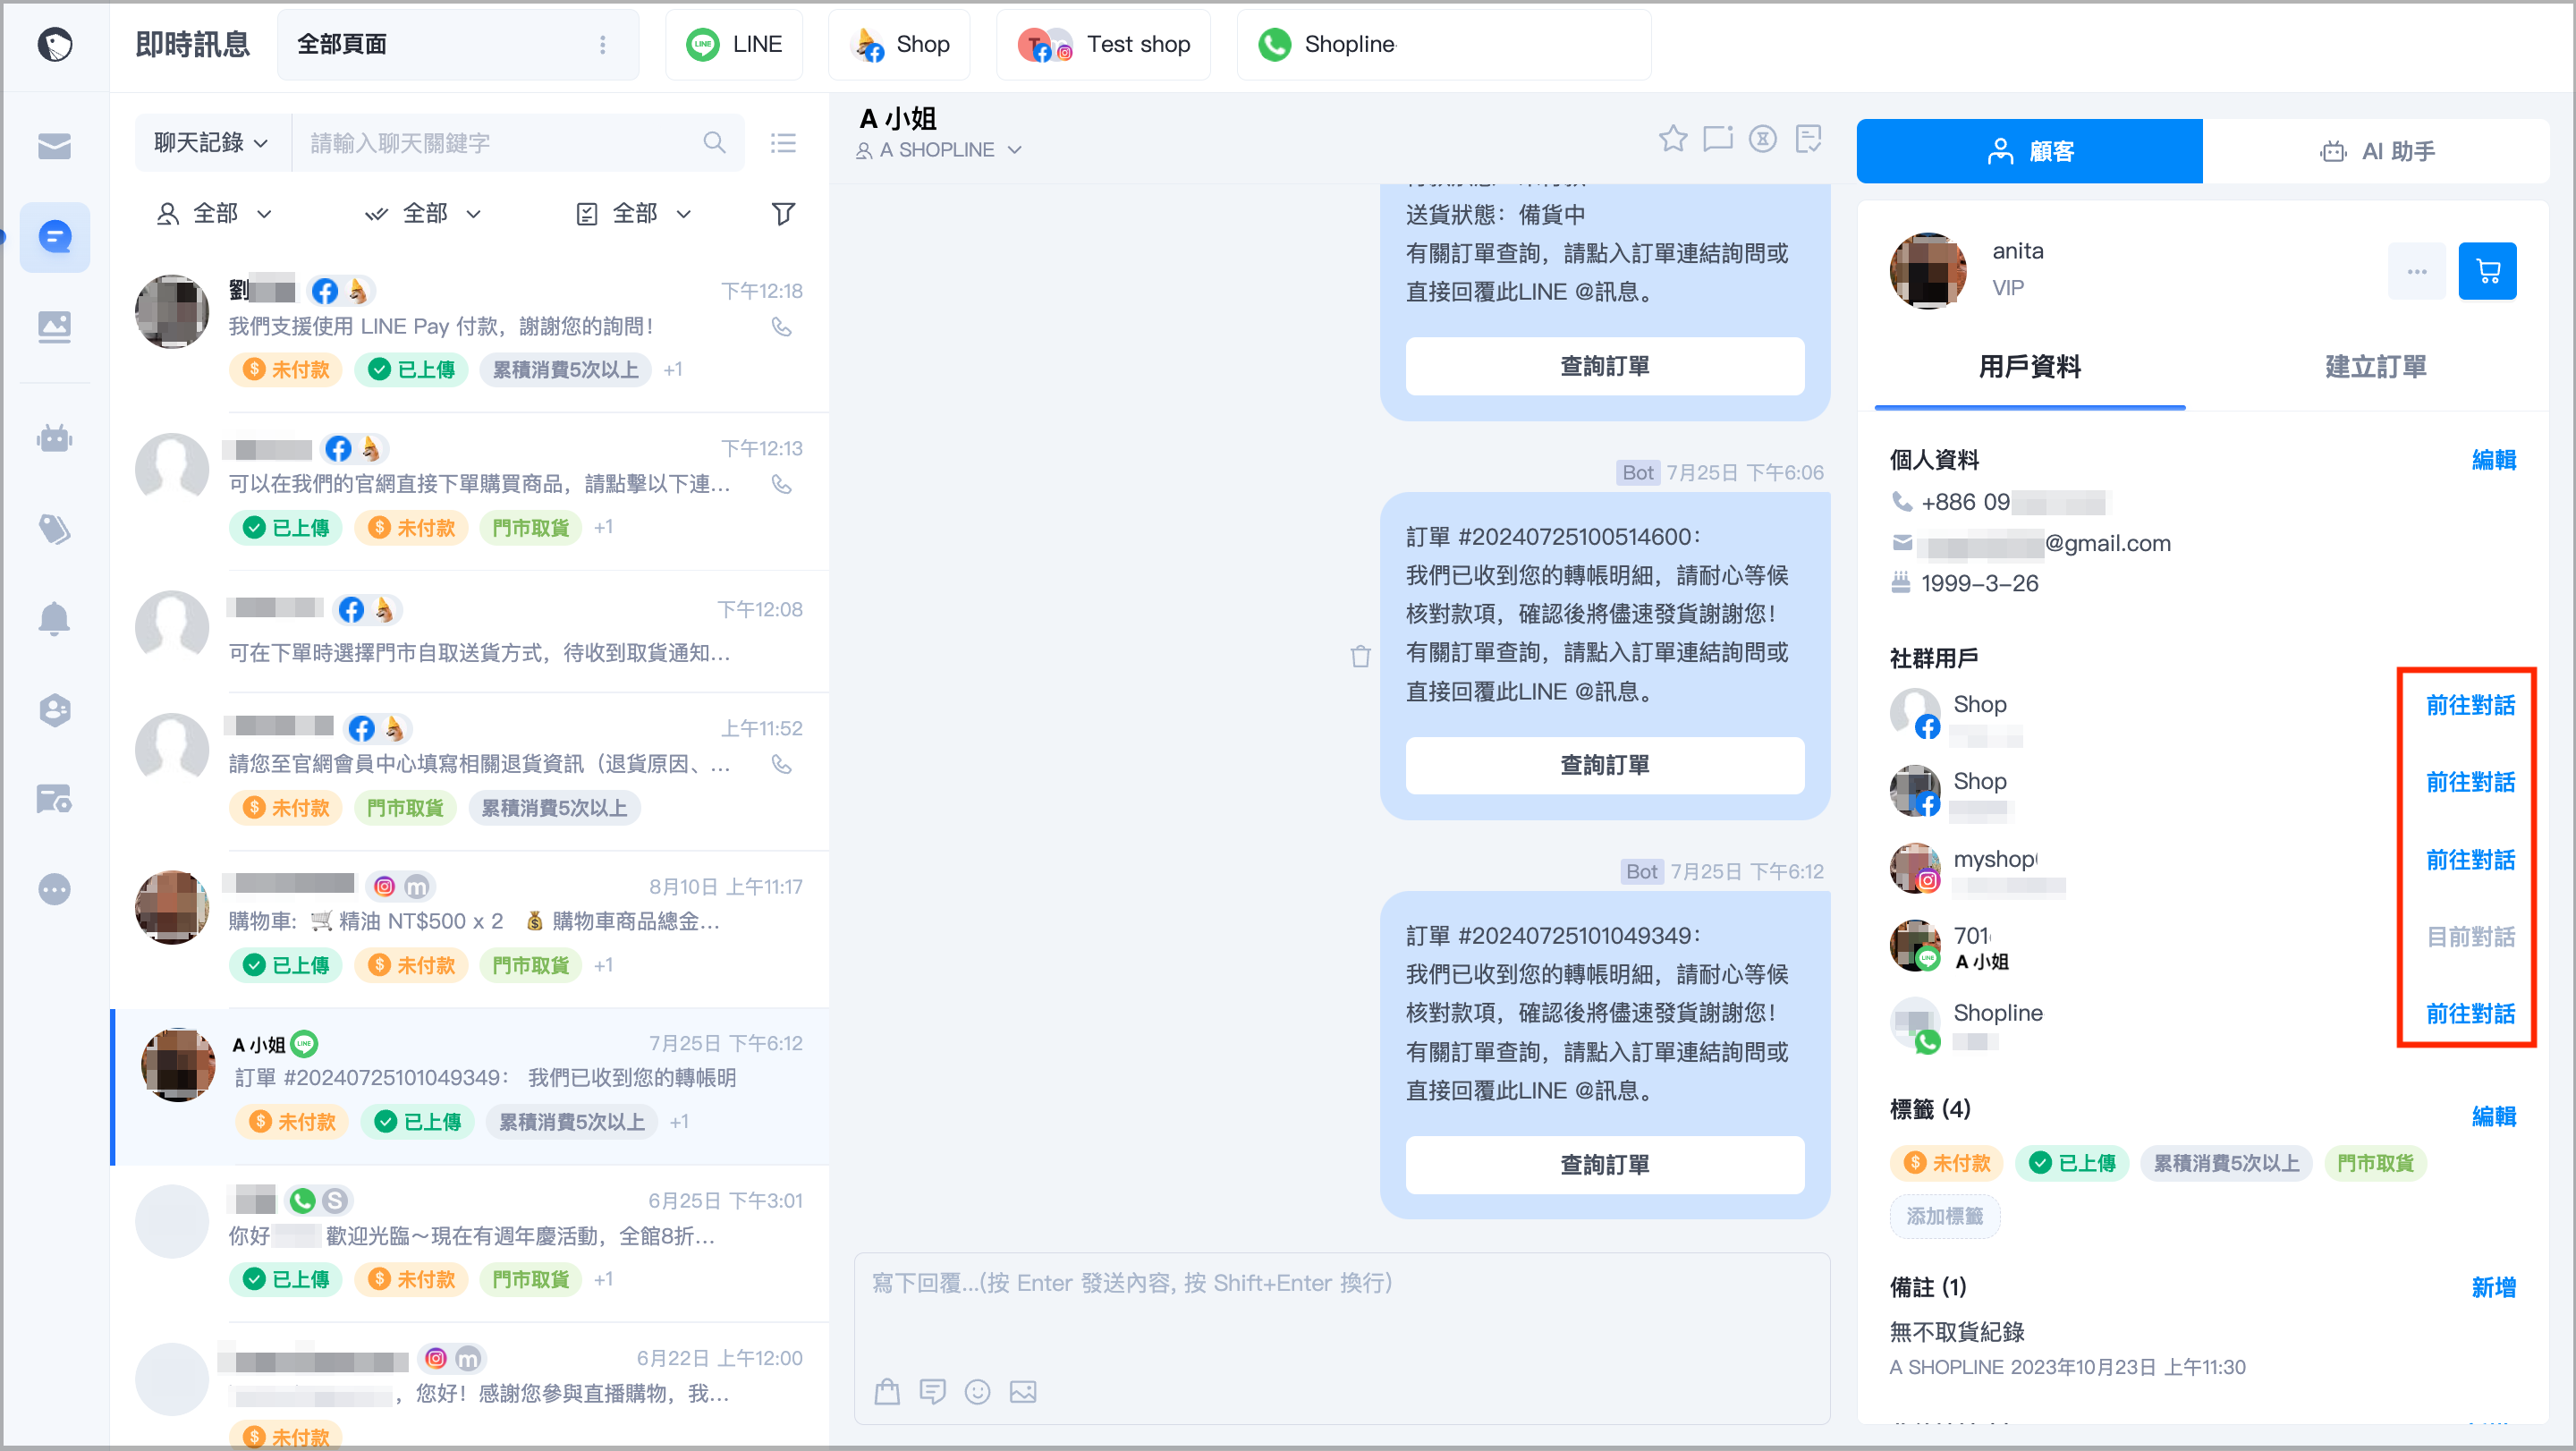Open the 劉 conversation at 下午12:18

coord(470,332)
